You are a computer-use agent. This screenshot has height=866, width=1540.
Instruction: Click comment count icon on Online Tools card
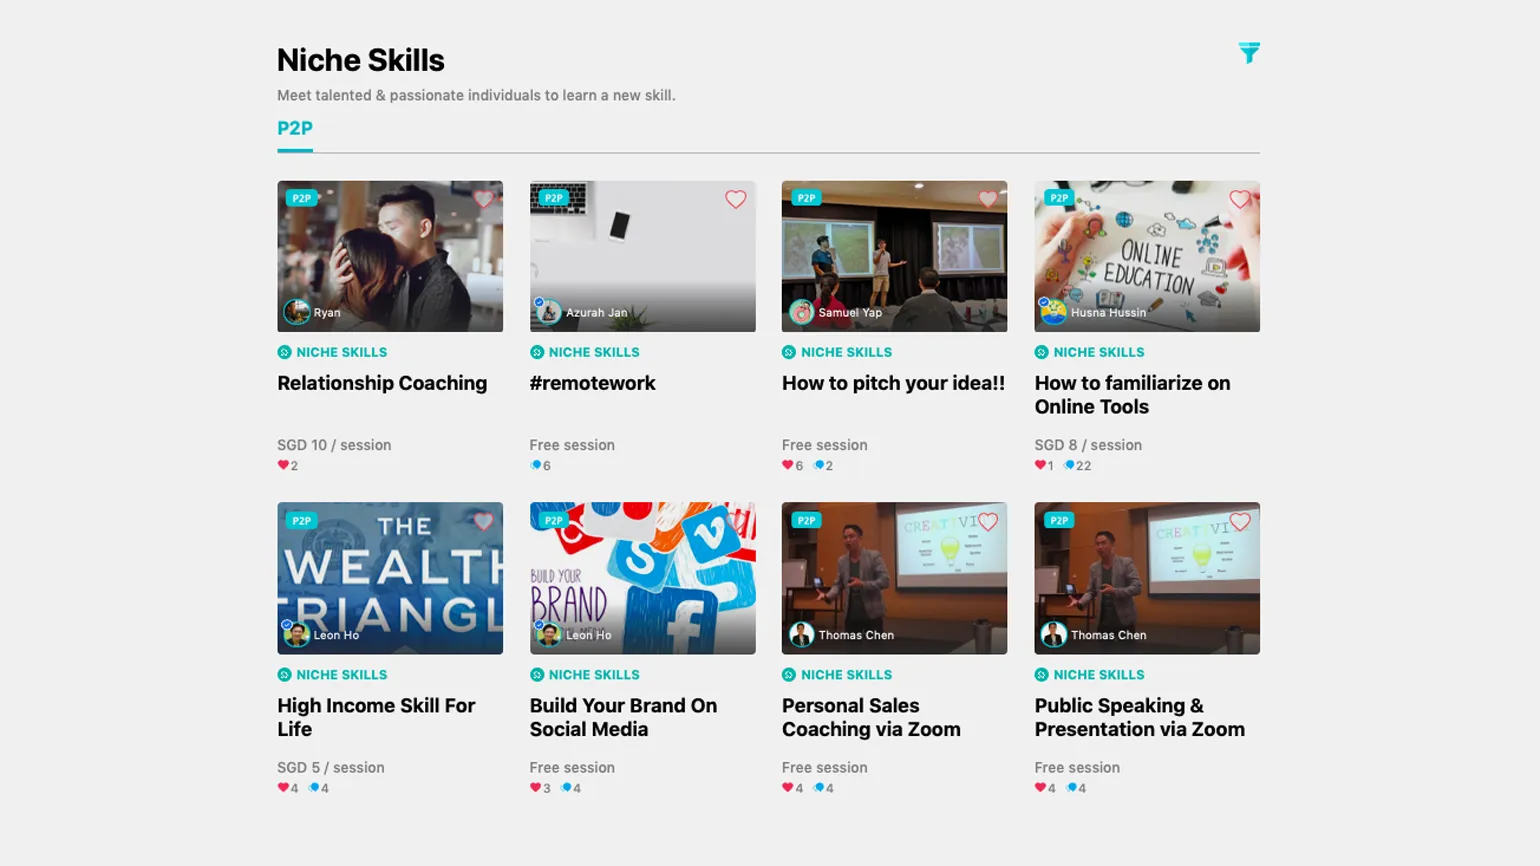point(1069,465)
